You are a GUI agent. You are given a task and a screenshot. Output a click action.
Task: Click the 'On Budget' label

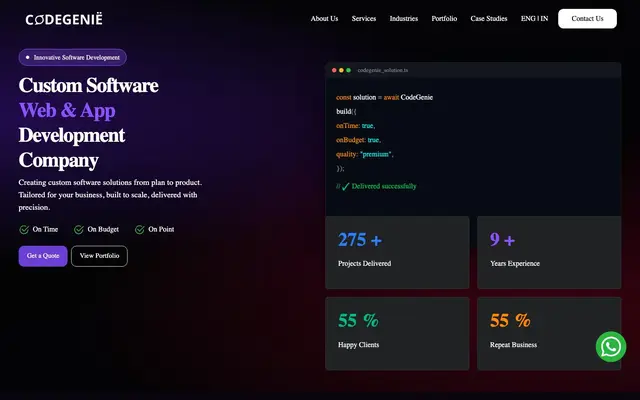click(x=103, y=229)
